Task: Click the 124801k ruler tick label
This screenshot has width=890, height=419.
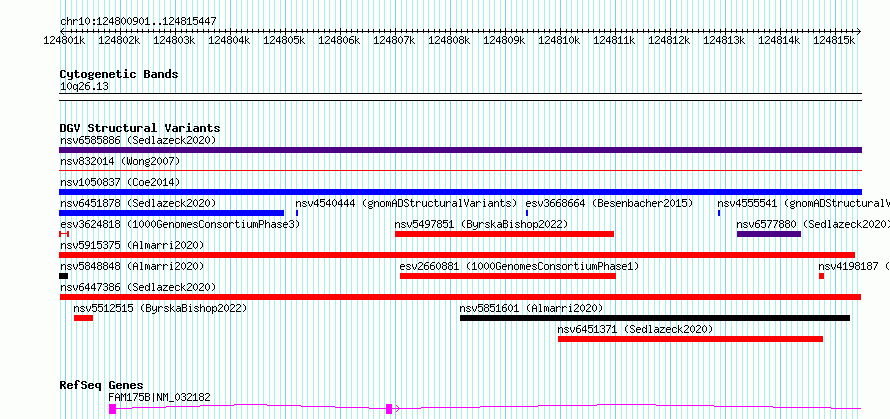Action: click(x=64, y=40)
